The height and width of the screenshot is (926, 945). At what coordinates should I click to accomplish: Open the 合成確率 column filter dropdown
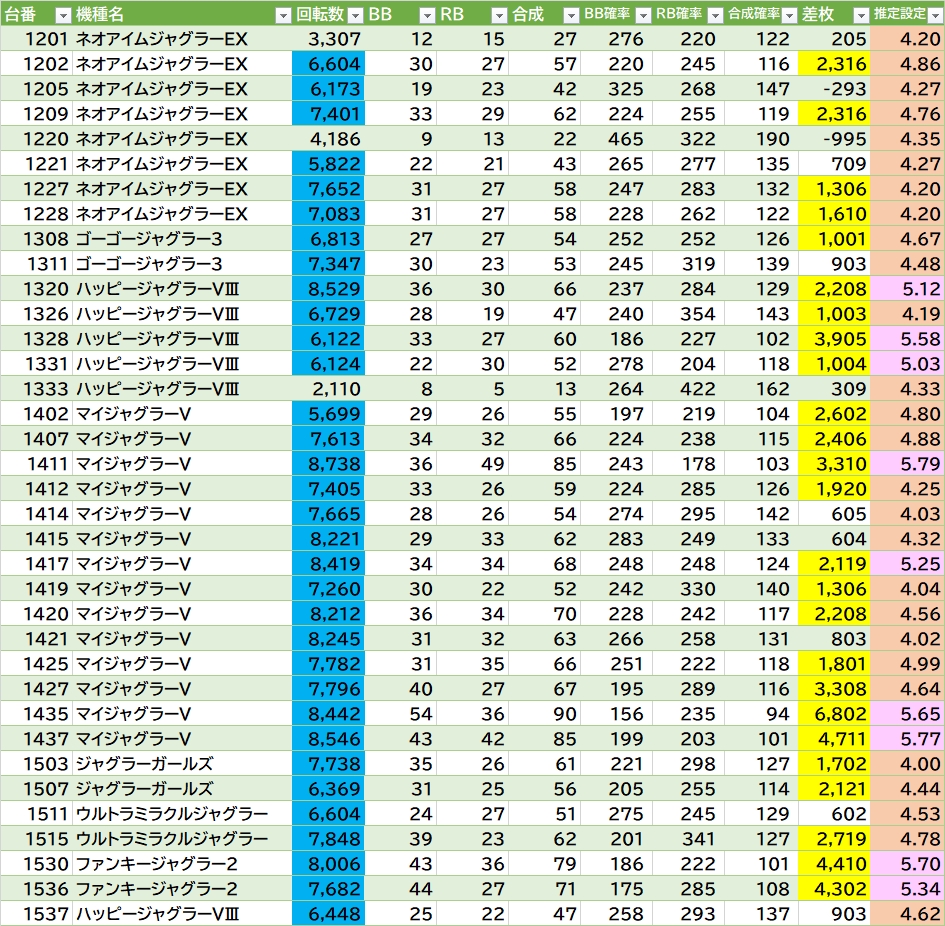click(788, 16)
